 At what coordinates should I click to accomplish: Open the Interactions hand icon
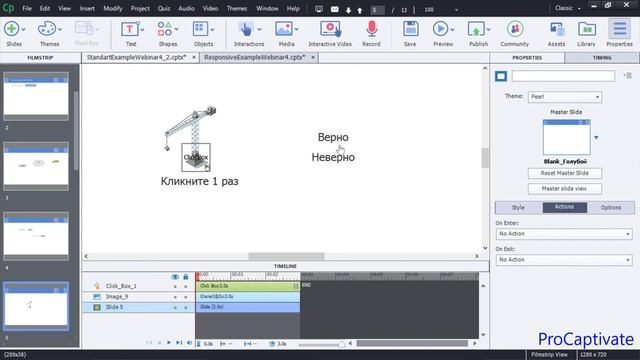(246, 29)
